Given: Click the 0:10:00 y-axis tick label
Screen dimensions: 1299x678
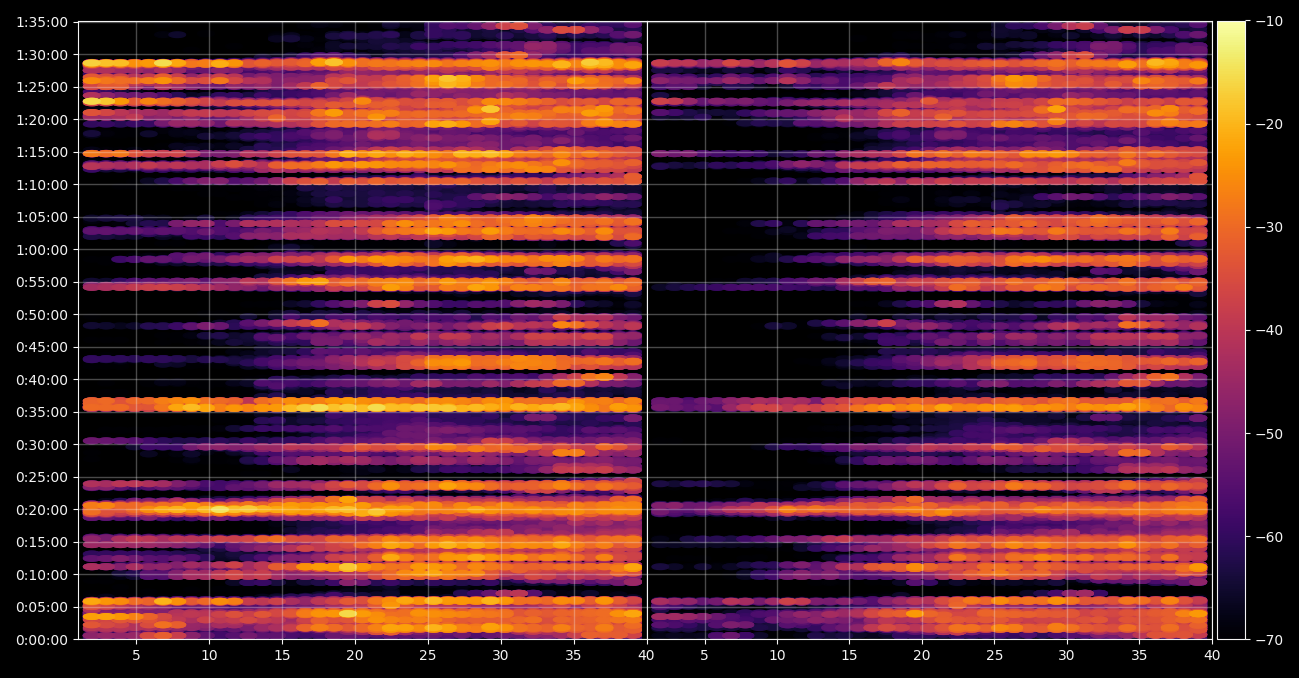Looking at the screenshot, I should point(42,574).
